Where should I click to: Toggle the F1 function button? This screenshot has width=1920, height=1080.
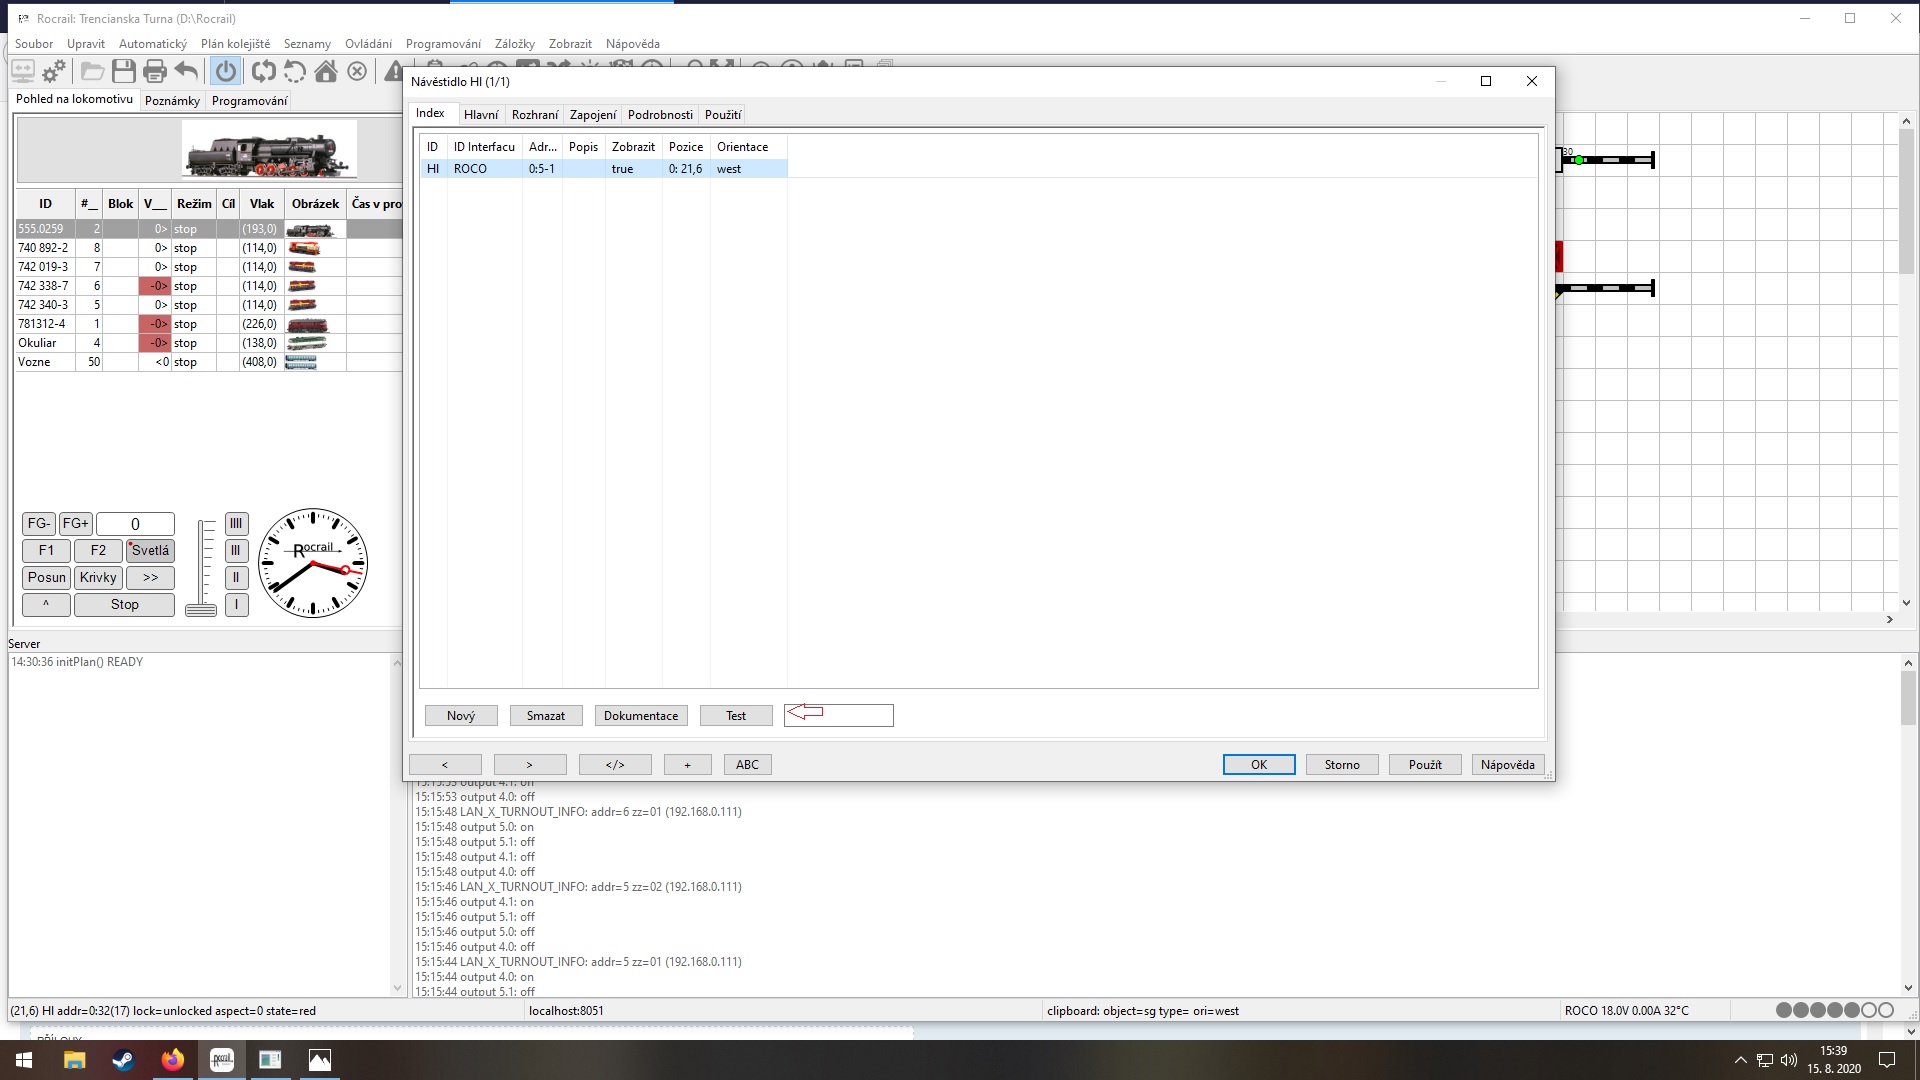click(x=46, y=550)
